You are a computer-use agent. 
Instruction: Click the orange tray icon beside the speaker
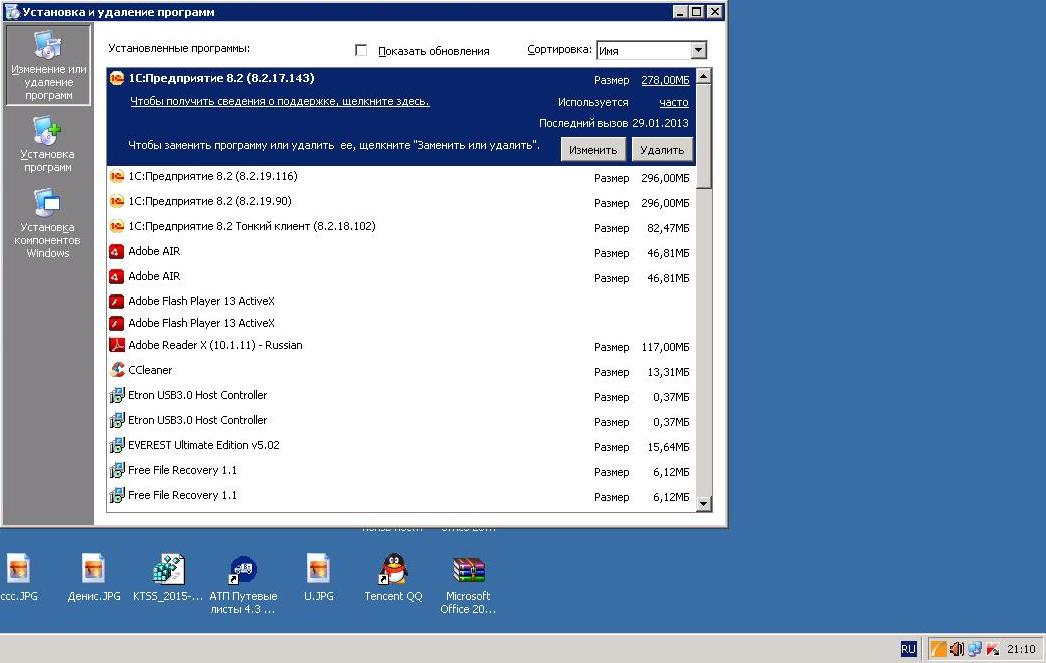pyautogui.click(x=939, y=649)
